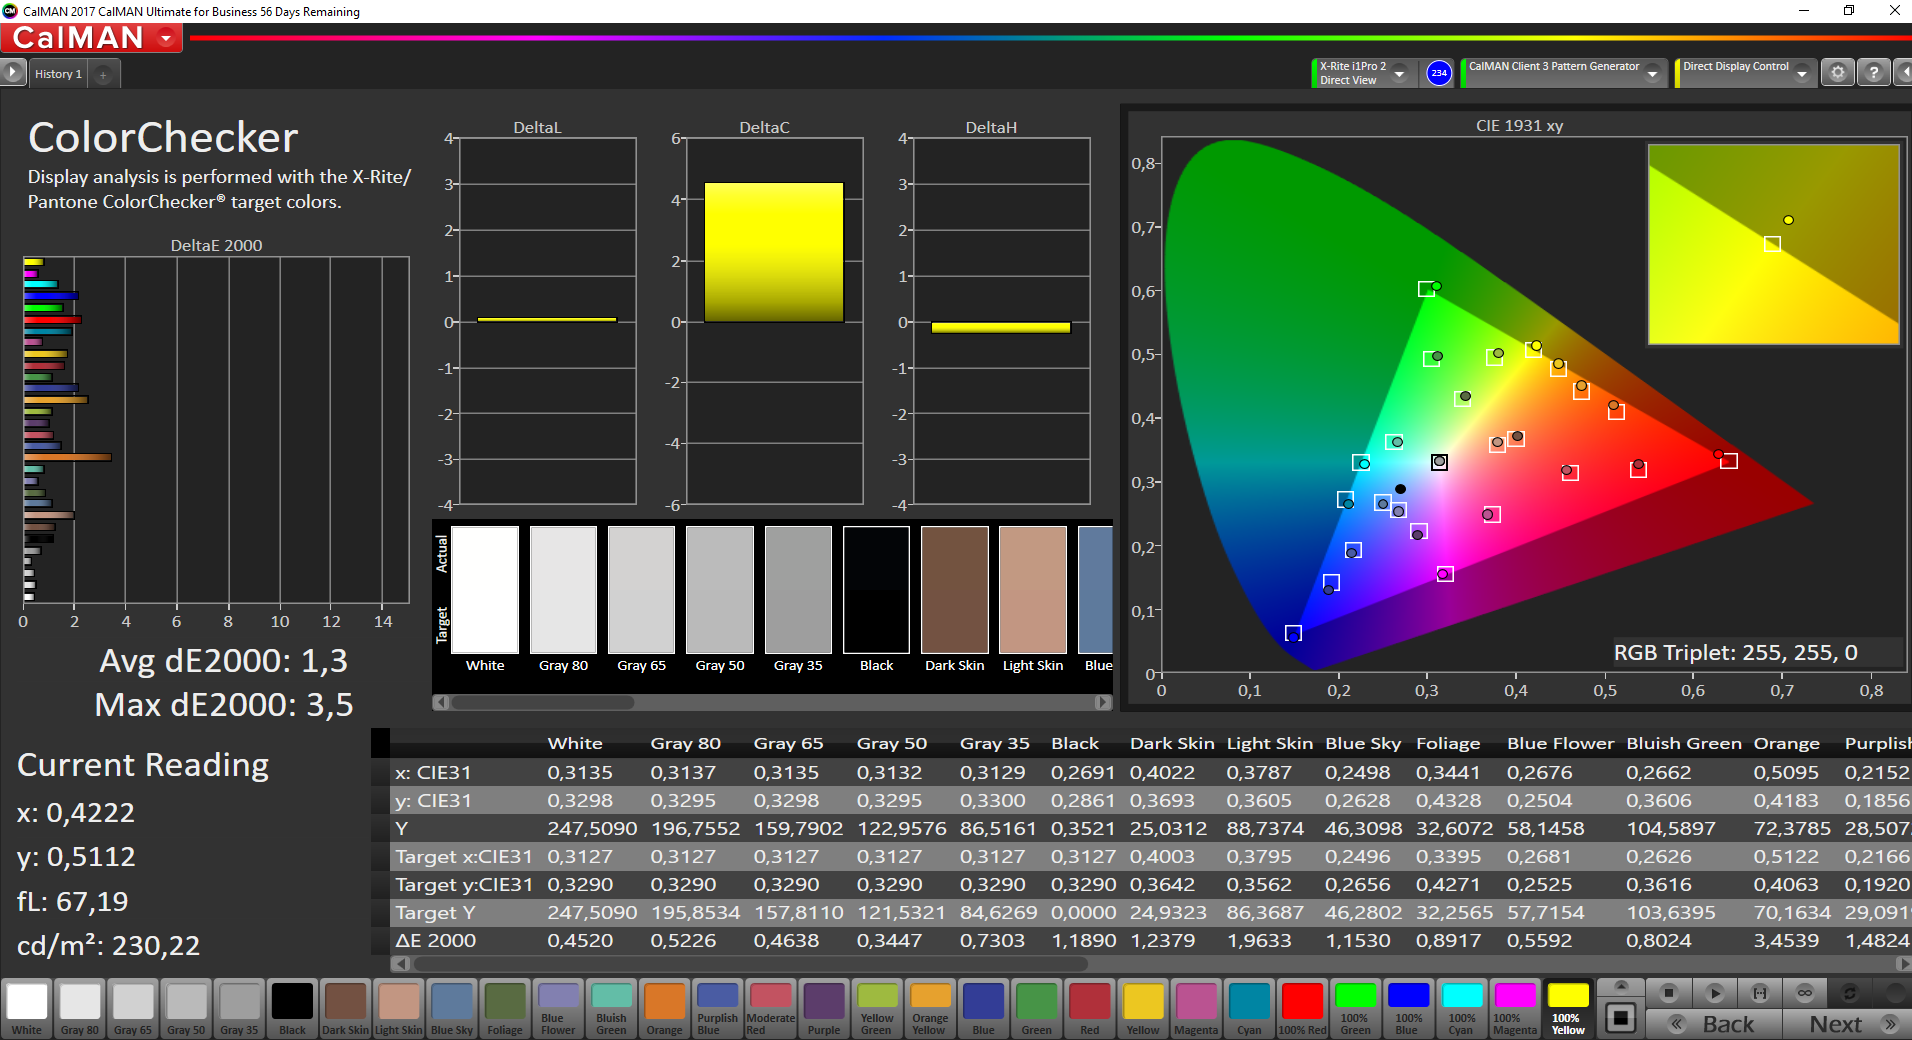Click the Black column header in table

click(1075, 743)
